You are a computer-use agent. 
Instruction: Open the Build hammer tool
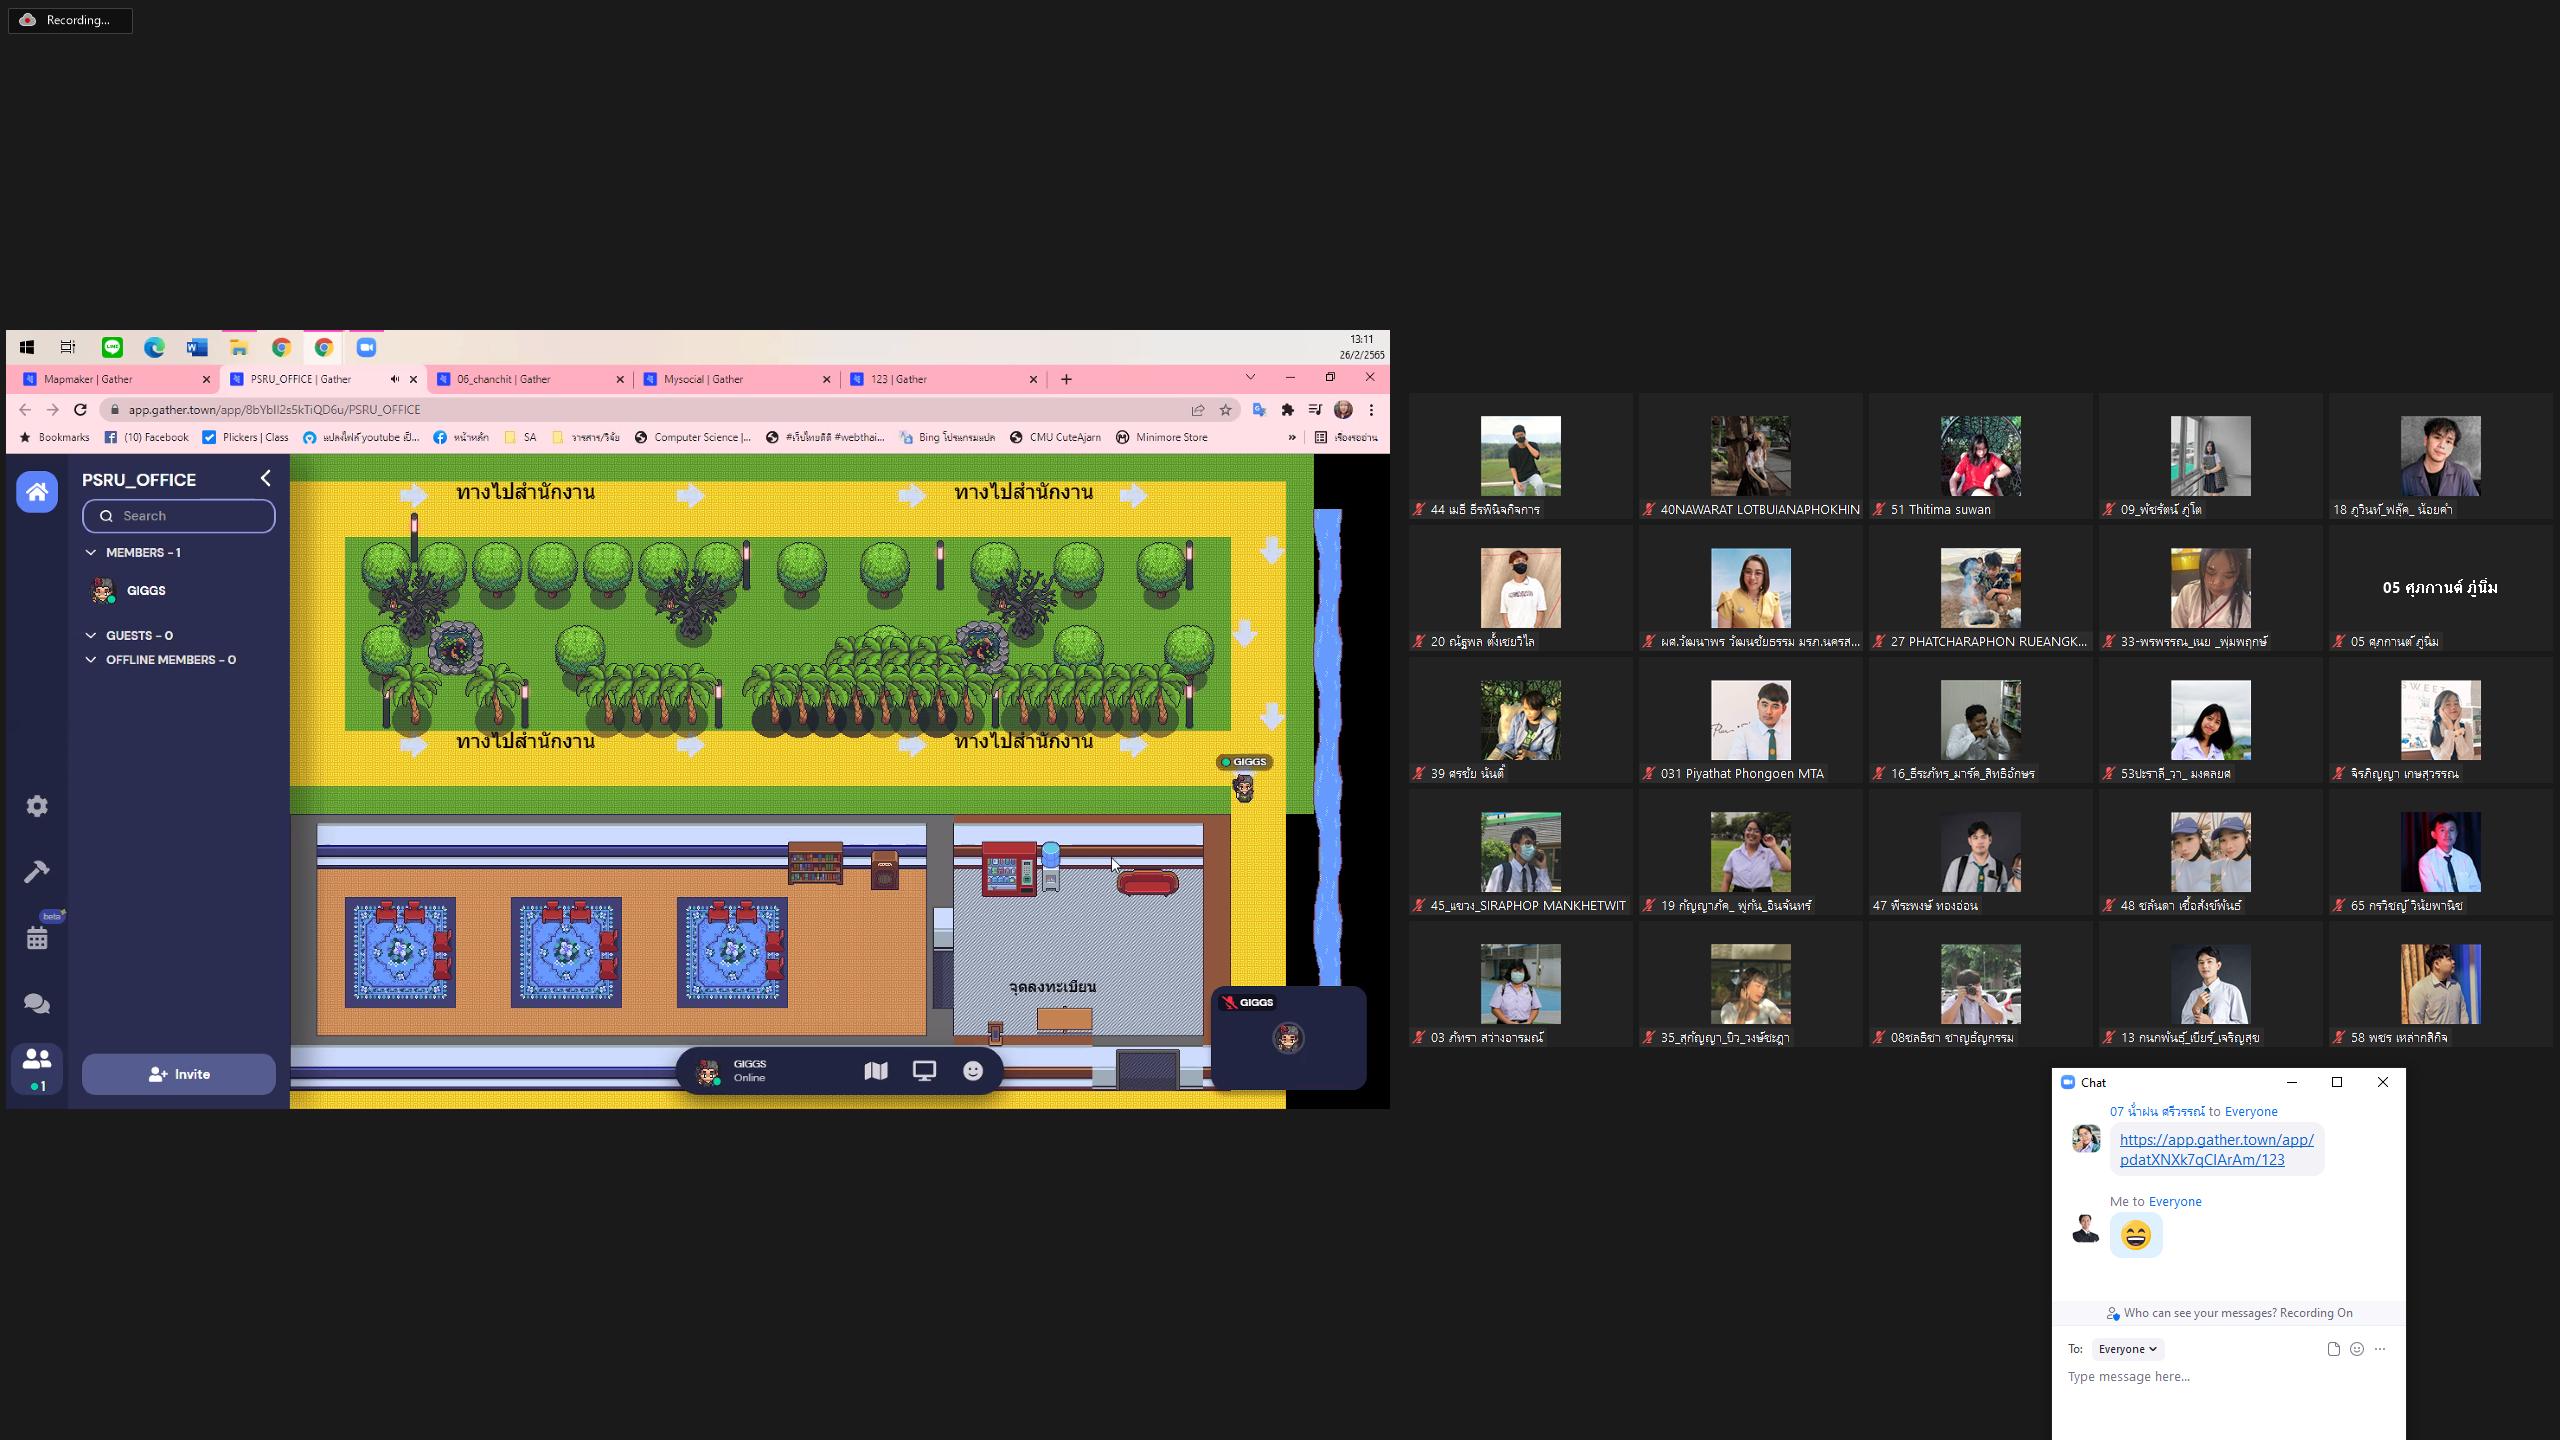[x=37, y=872]
